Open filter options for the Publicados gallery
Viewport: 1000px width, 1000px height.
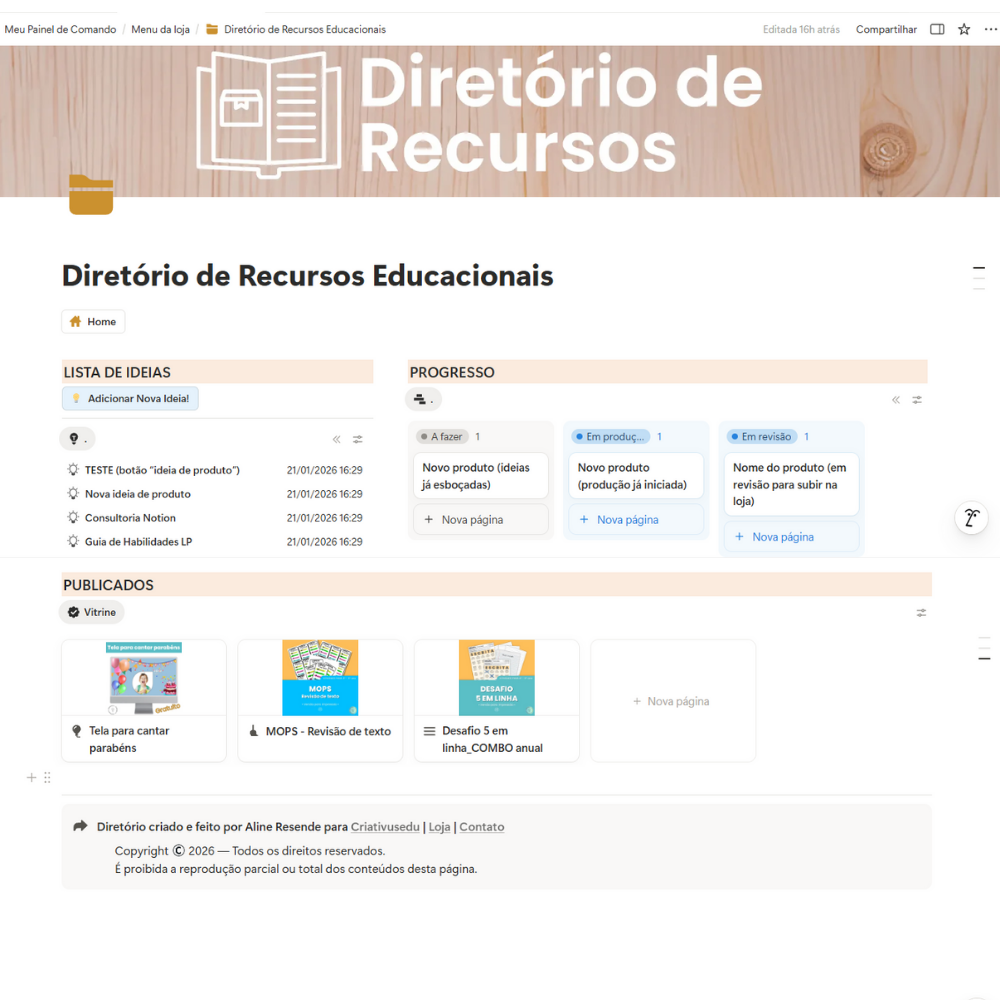coord(920,612)
